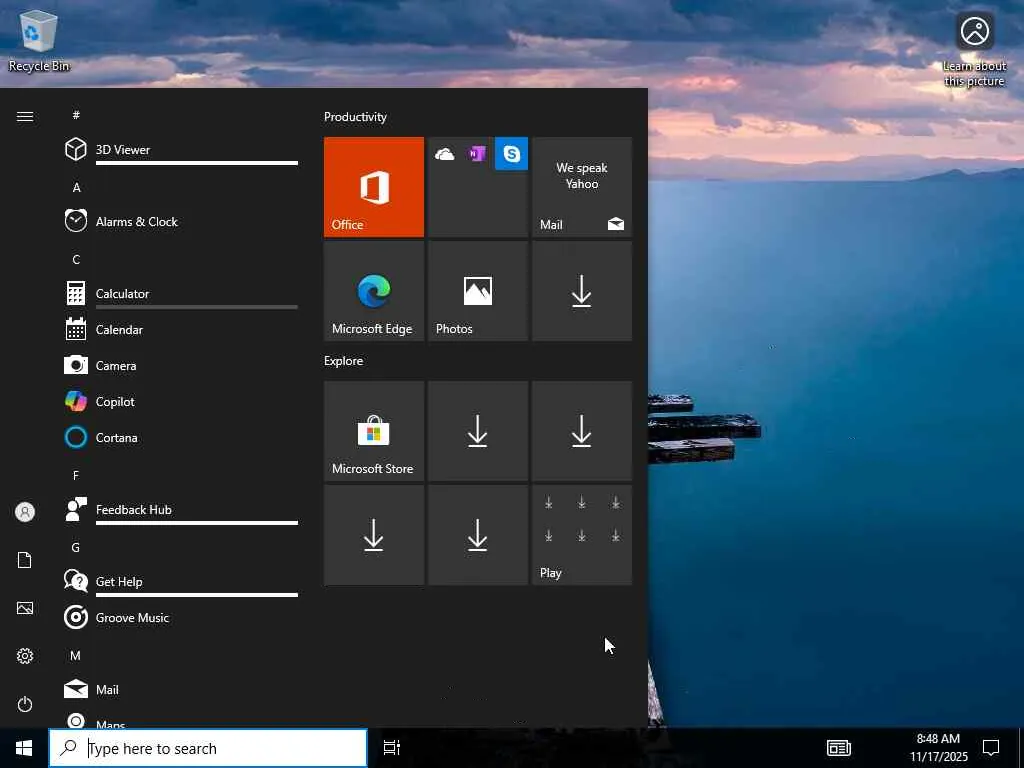The image size is (1024, 768).
Task: Click the F letter header
Action: click(x=76, y=475)
